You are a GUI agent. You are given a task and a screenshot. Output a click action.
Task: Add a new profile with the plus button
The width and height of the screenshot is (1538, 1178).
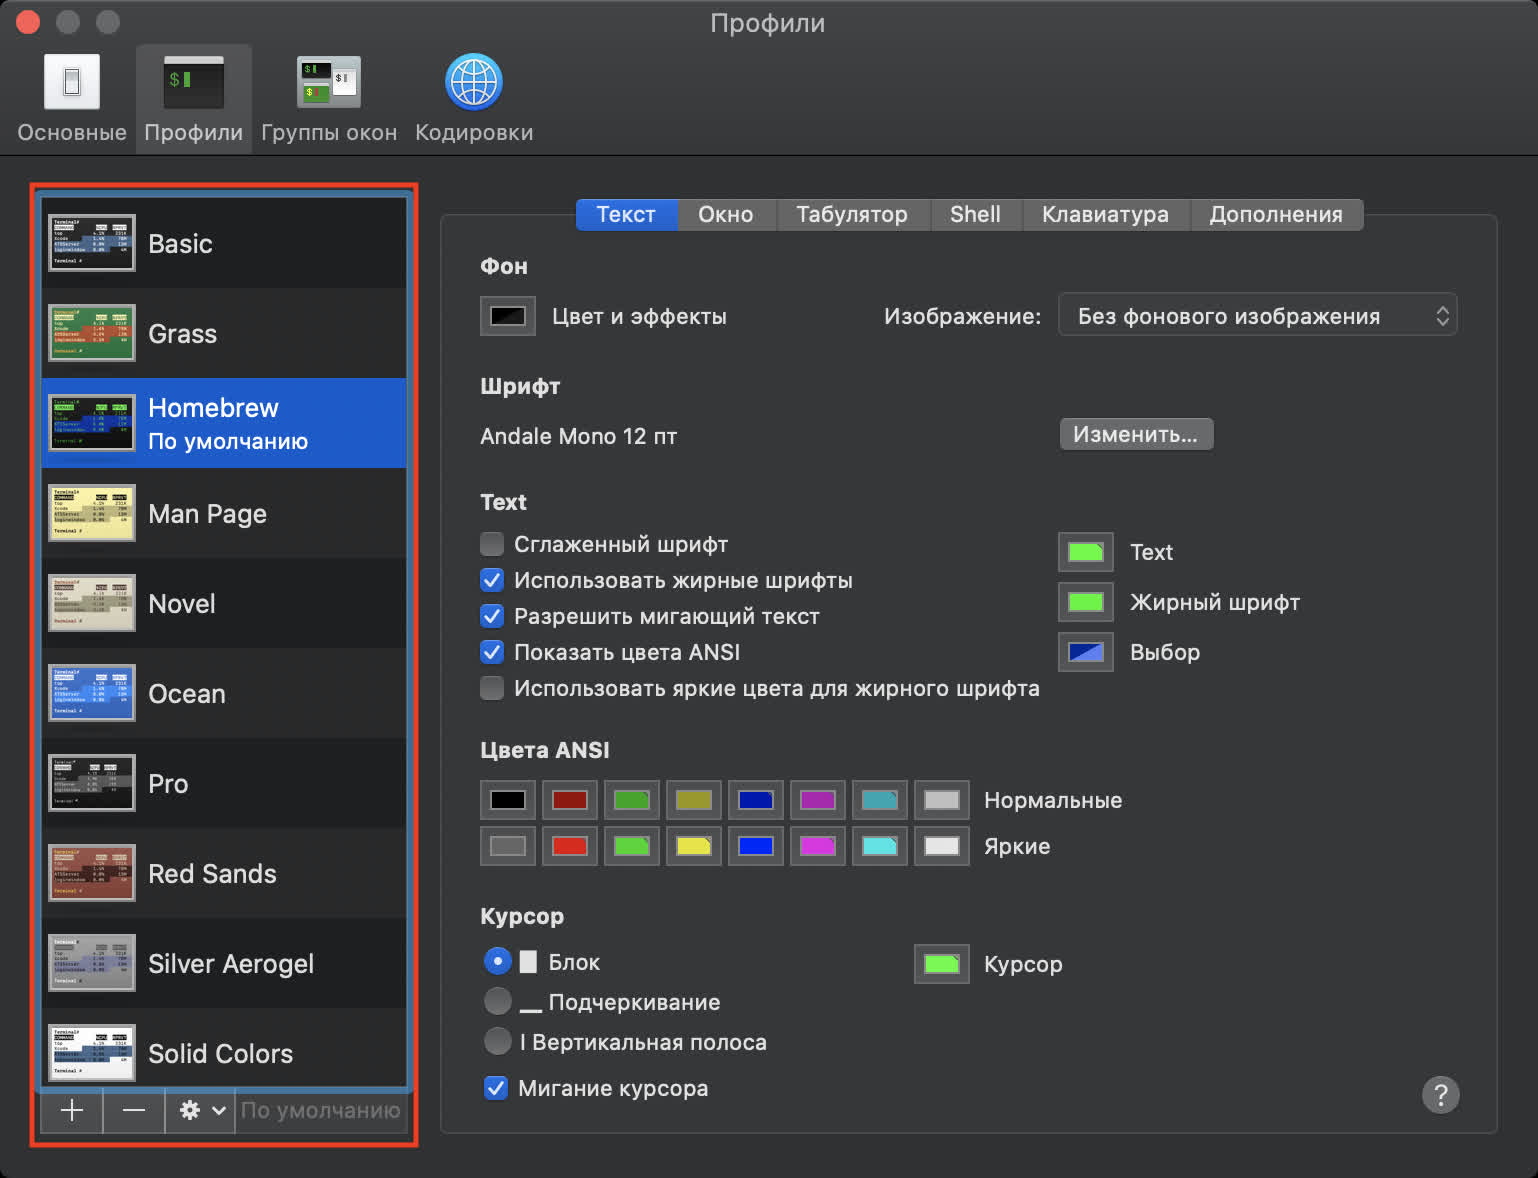72,1110
